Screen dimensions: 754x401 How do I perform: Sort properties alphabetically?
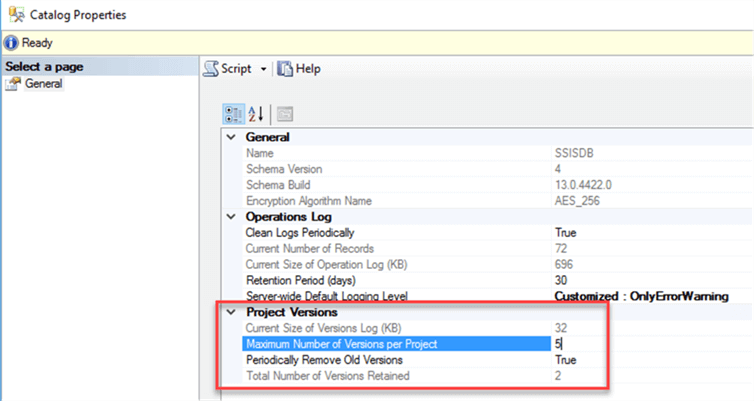255,113
